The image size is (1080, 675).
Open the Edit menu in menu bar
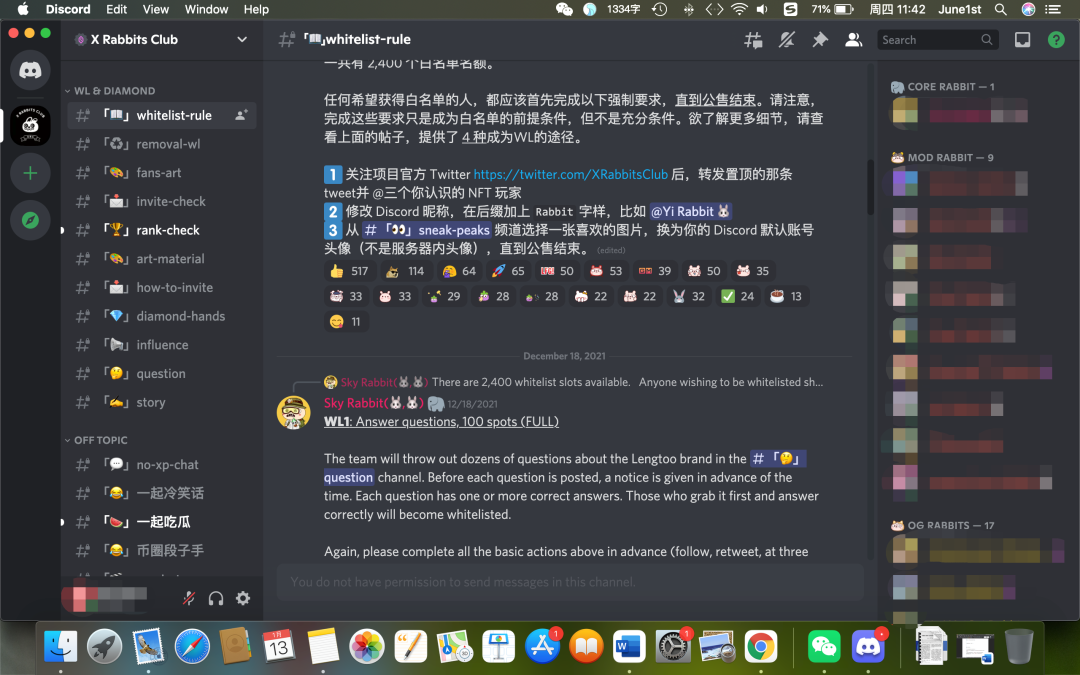(116, 9)
